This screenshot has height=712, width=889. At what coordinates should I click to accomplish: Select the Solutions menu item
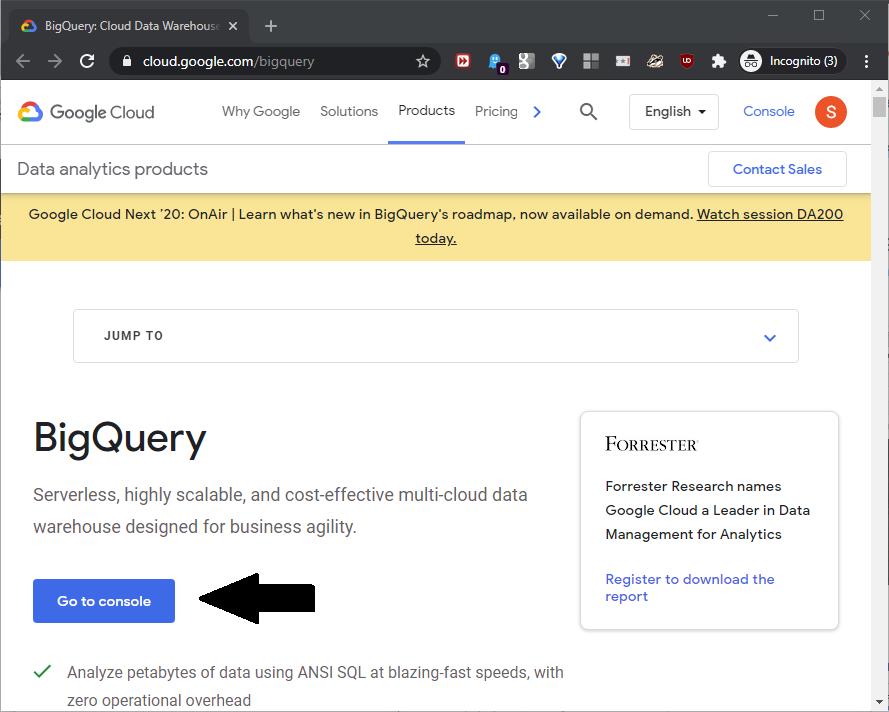[x=349, y=112]
